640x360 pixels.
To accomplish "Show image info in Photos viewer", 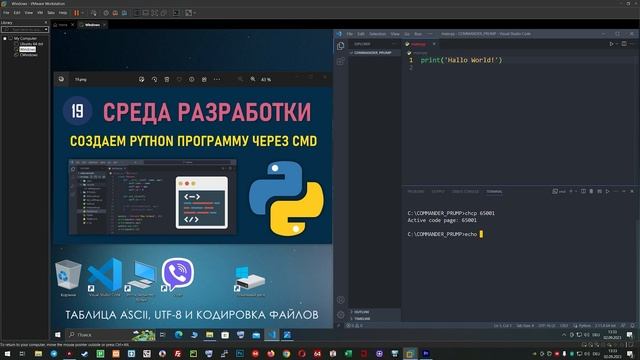I will pos(191,79).
